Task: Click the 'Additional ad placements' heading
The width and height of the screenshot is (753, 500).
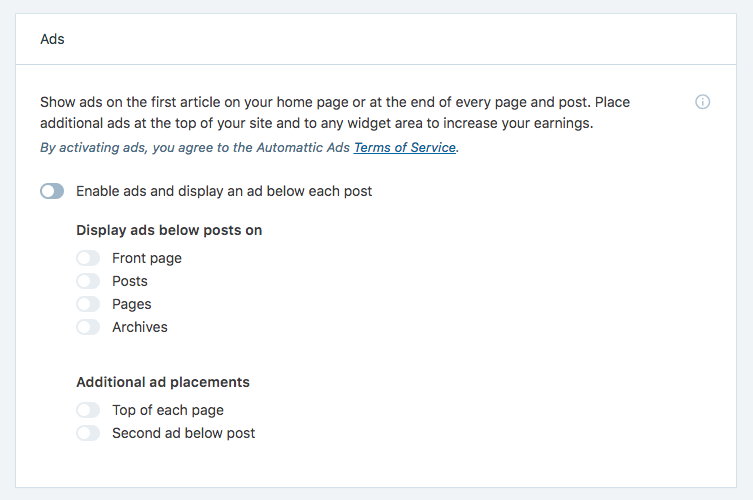Action: tap(163, 382)
